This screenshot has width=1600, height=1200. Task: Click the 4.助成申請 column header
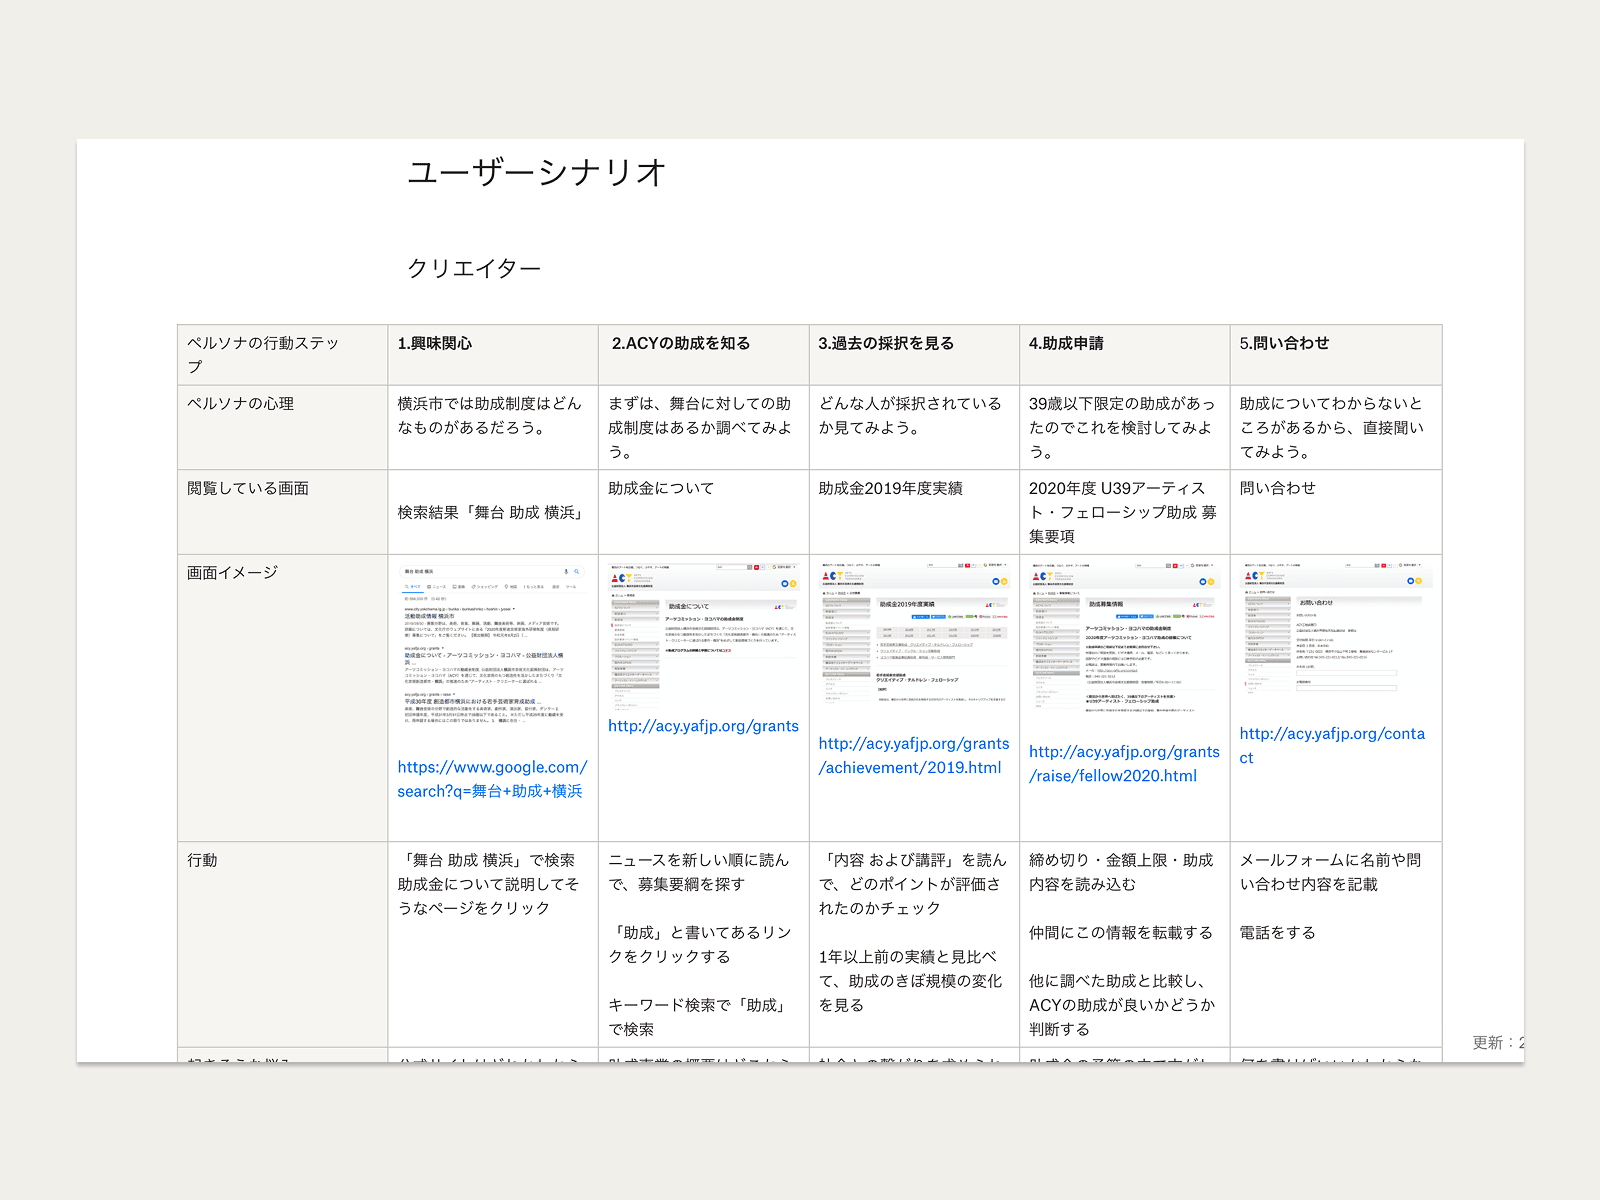[x=1125, y=355]
